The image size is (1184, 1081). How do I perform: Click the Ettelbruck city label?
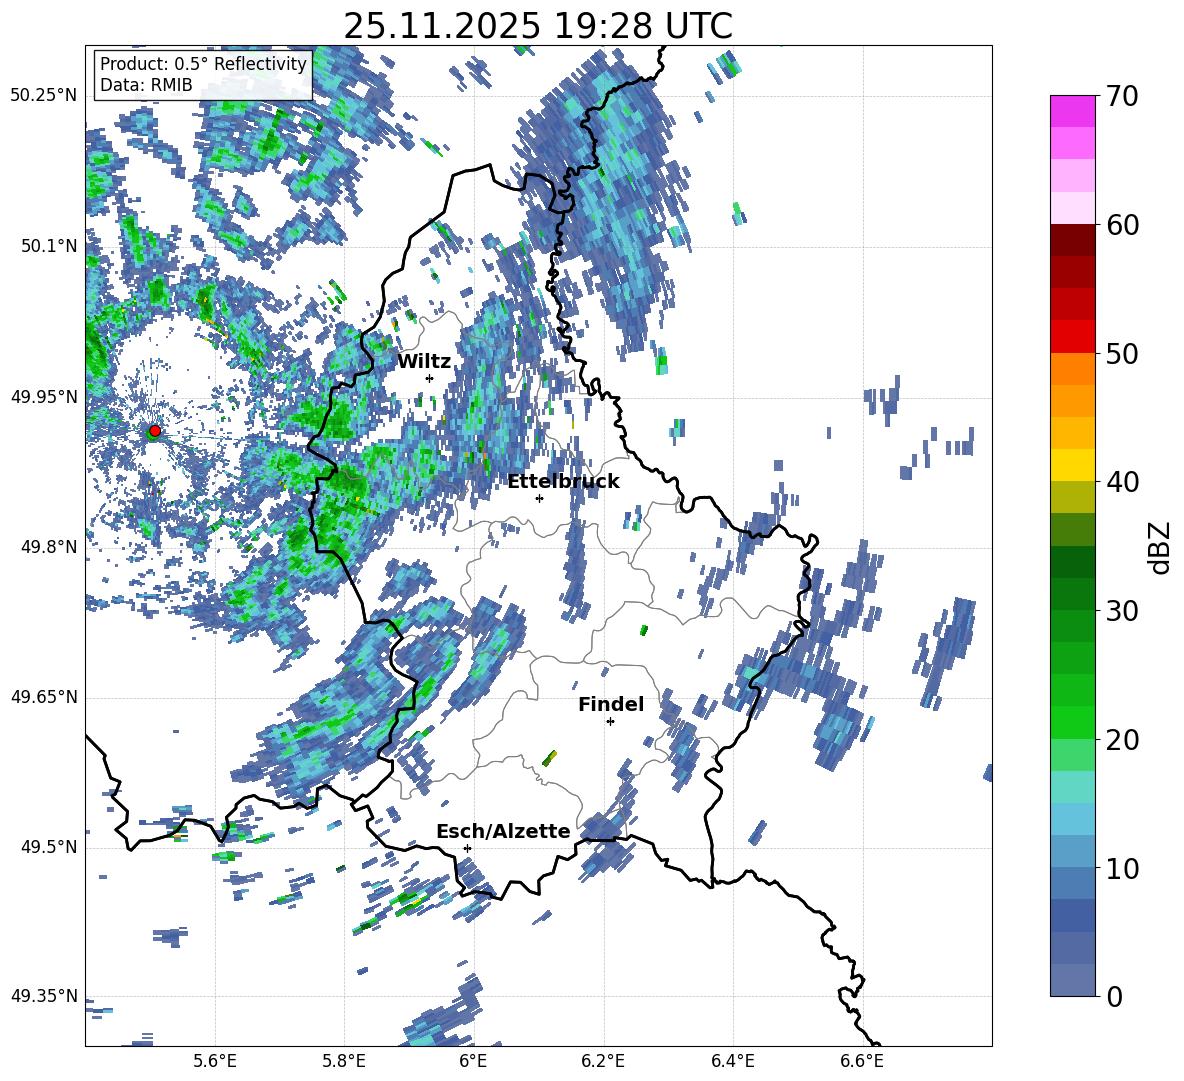[x=563, y=482]
